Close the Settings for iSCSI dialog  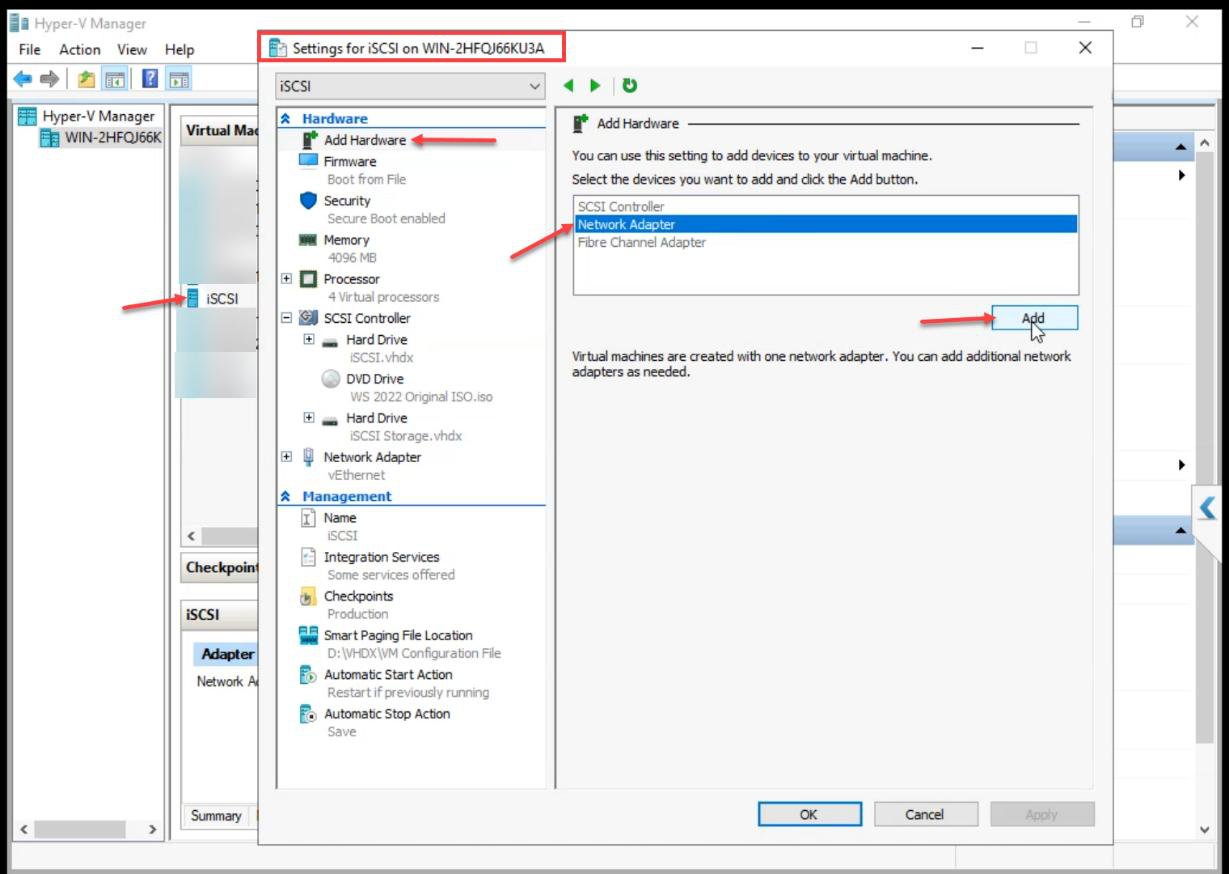click(x=1085, y=47)
